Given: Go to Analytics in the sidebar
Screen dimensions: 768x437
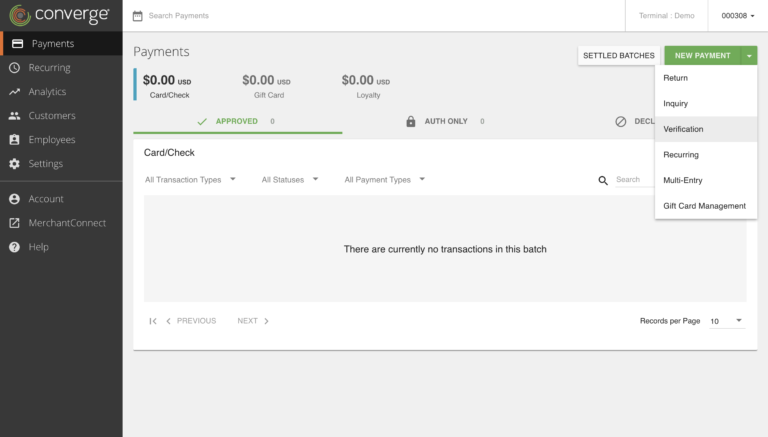Looking at the screenshot, I should tap(61, 92).
